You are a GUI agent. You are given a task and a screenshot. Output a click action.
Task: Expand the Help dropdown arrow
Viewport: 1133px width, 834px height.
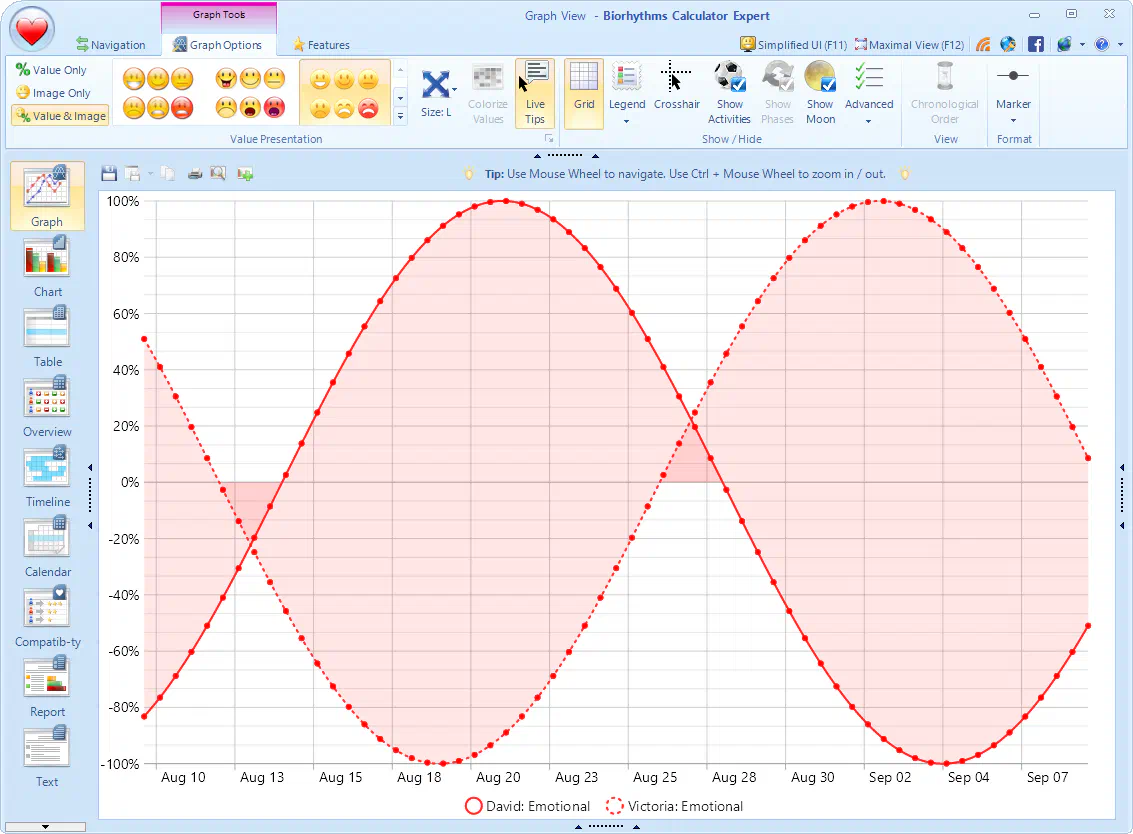[x=1121, y=45]
